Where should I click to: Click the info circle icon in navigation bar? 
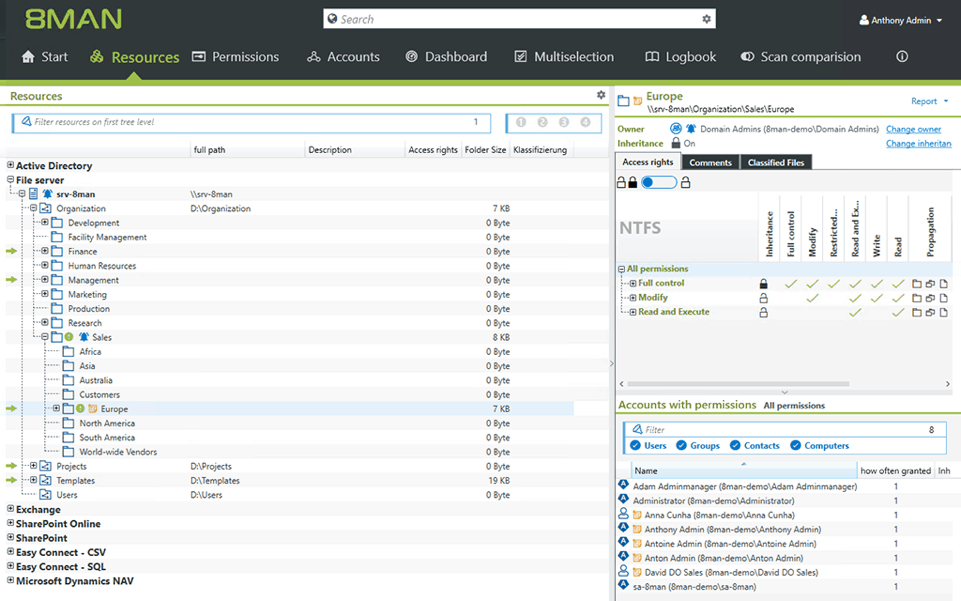click(902, 57)
